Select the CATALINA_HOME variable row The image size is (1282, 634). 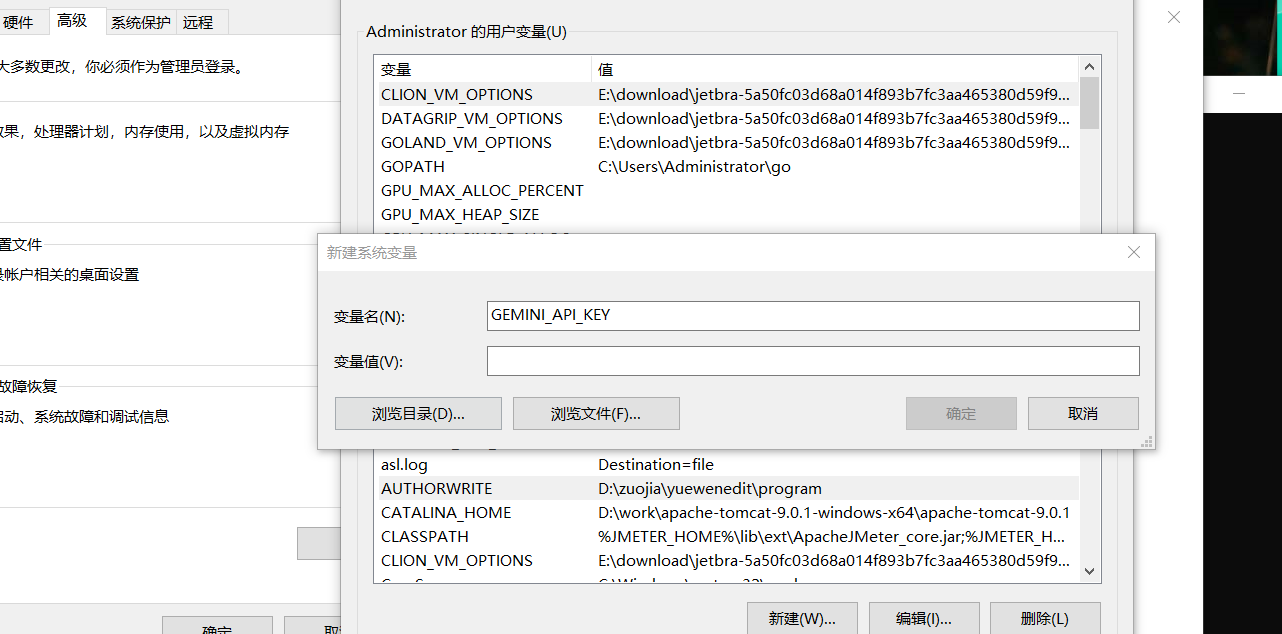pos(500,512)
